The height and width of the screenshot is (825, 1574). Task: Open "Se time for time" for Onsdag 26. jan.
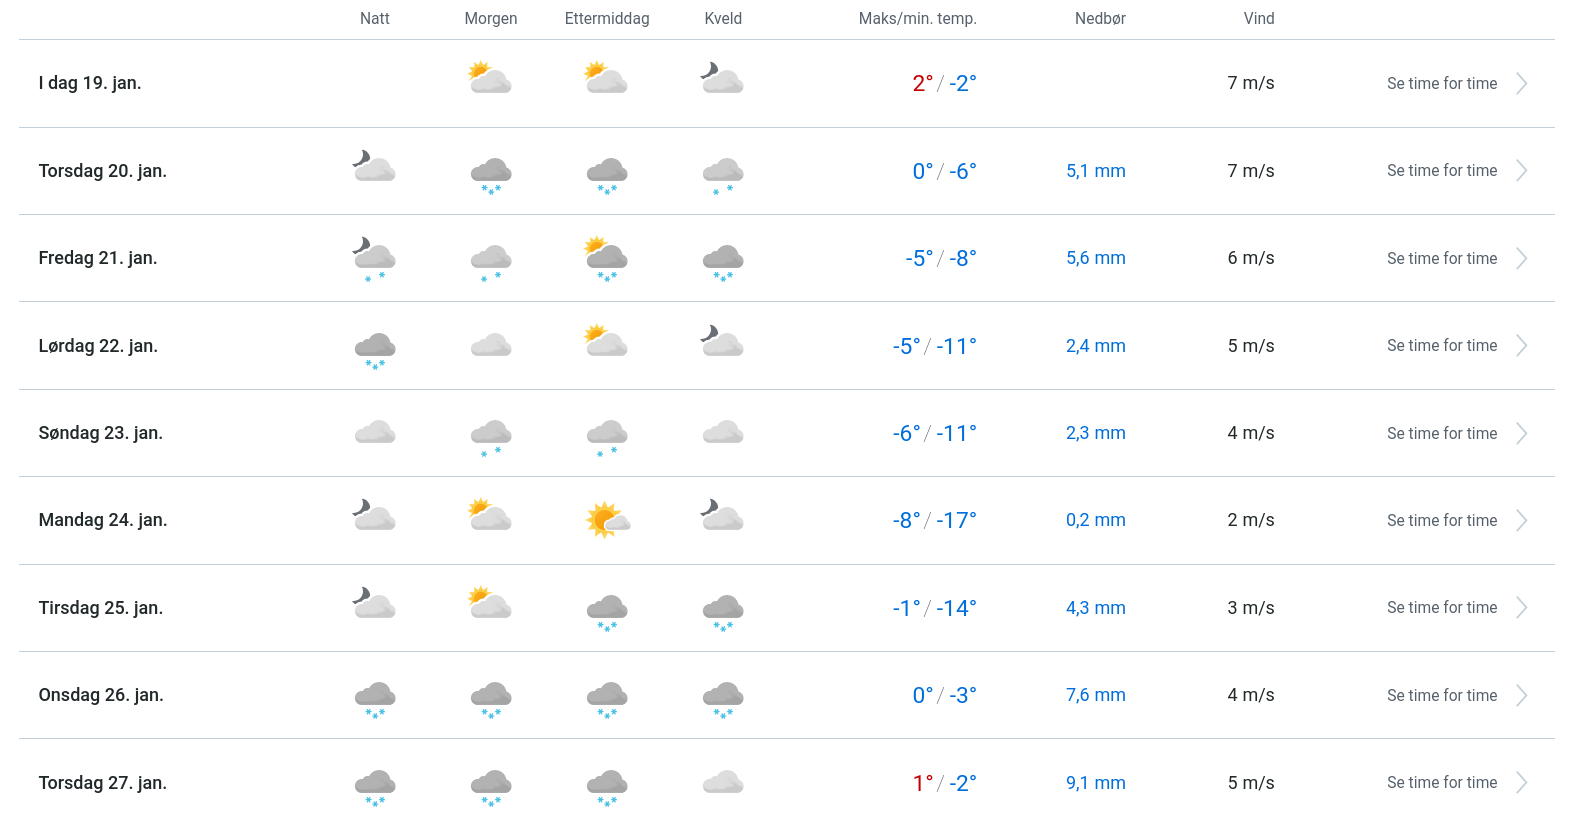coord(1442,695)
